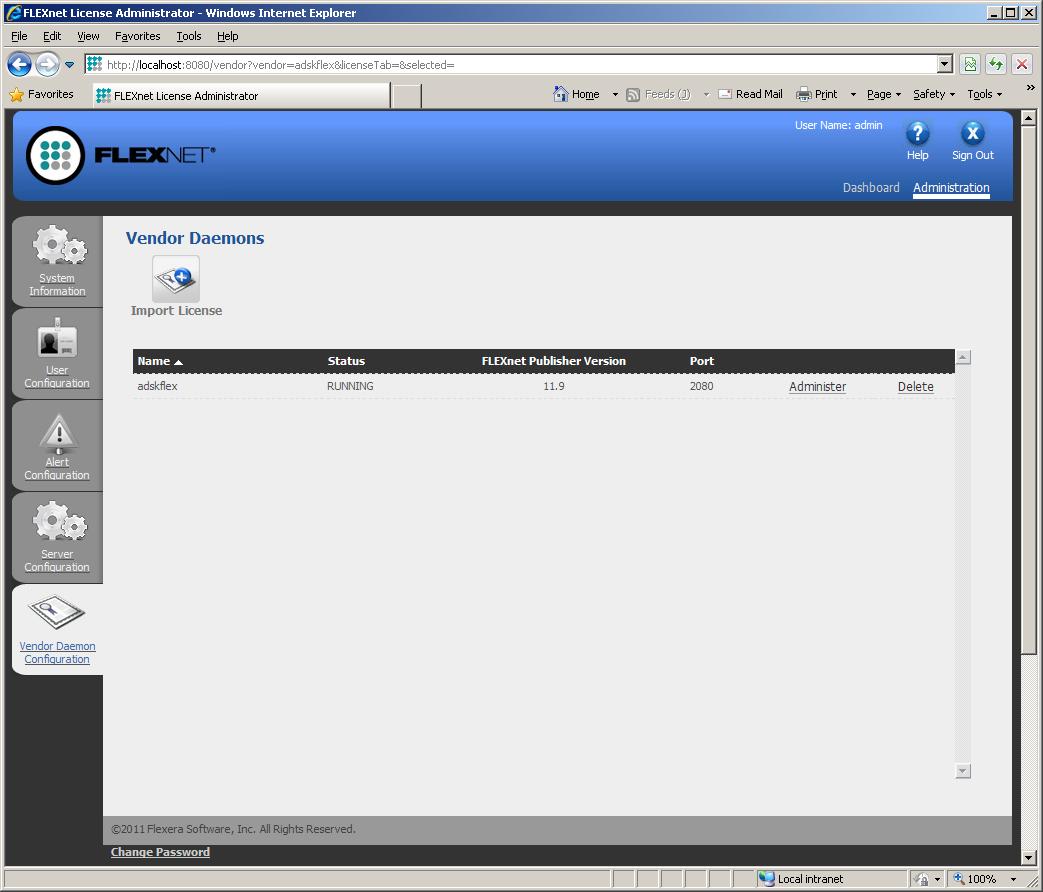Click Read Mail toolbar button
Screen dimensions: 1043x892
coord(750,94)
